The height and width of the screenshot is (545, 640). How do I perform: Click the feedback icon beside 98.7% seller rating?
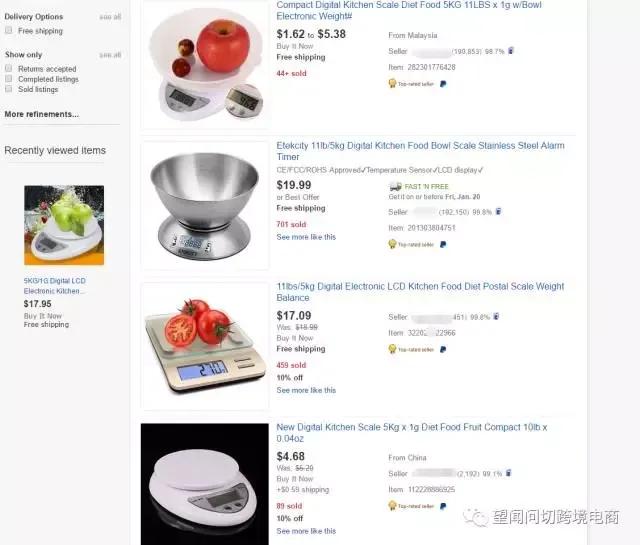511,51
